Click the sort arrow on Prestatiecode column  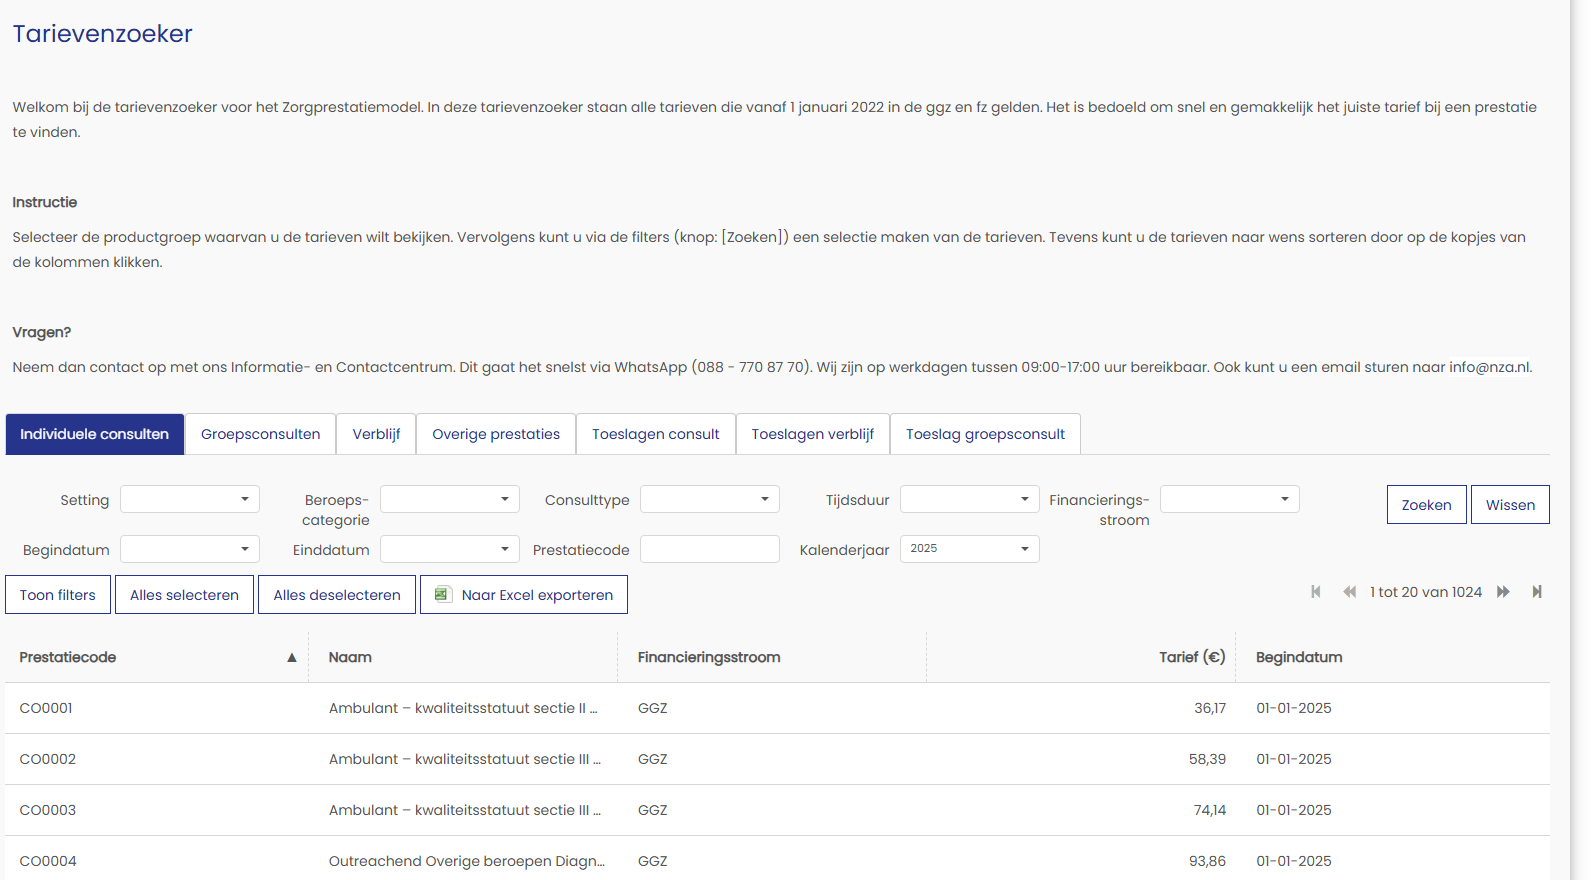[292, 658]
